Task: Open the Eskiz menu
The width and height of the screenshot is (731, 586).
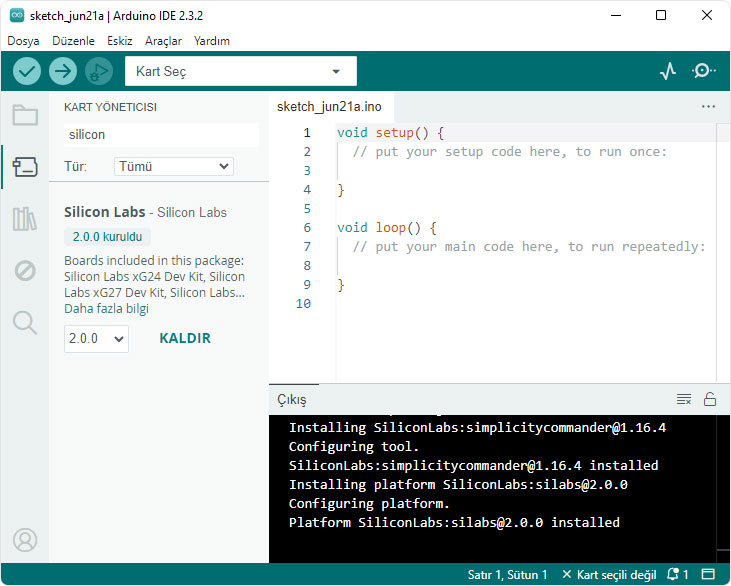Action: tap(120, 41)
